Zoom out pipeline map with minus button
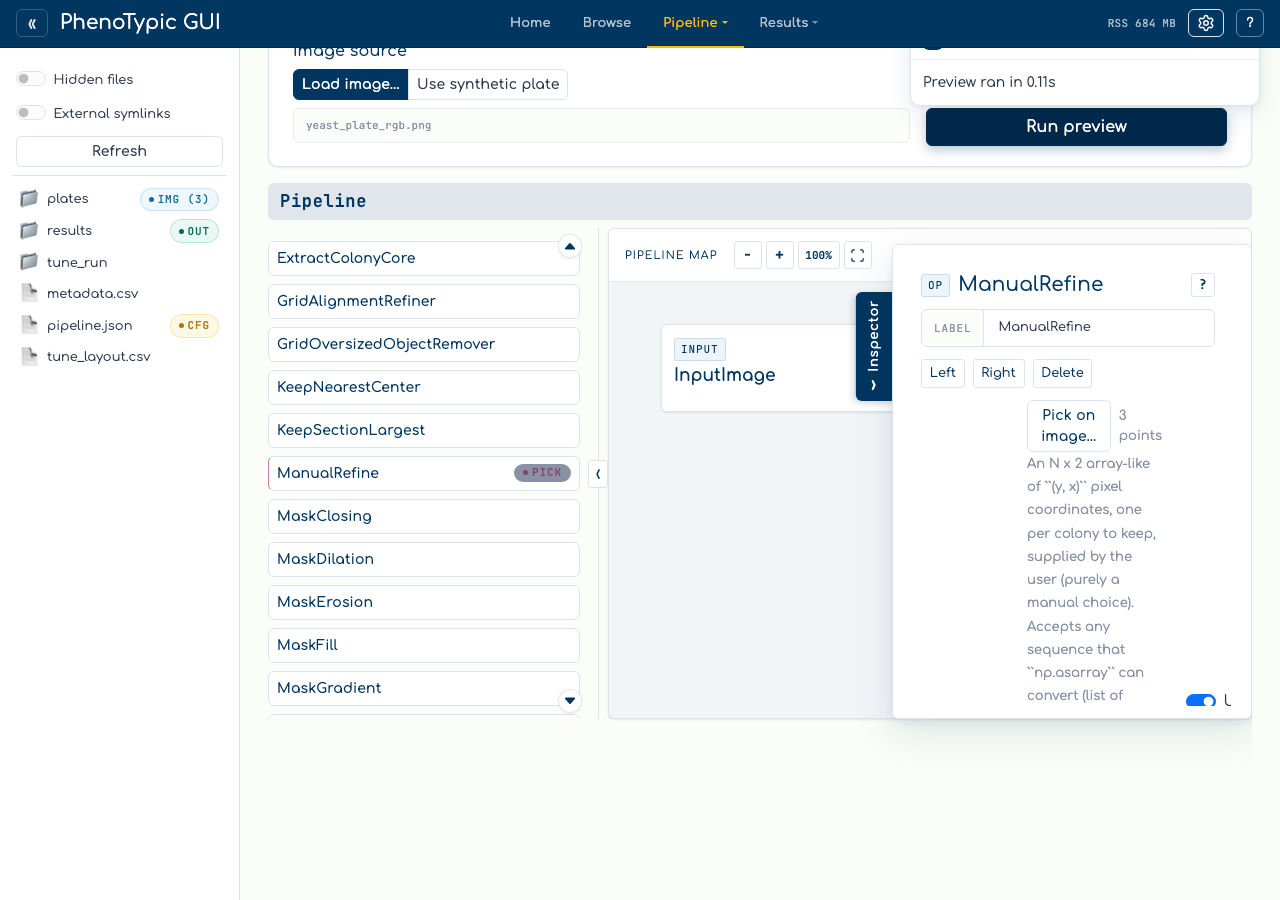 point(748,255)
